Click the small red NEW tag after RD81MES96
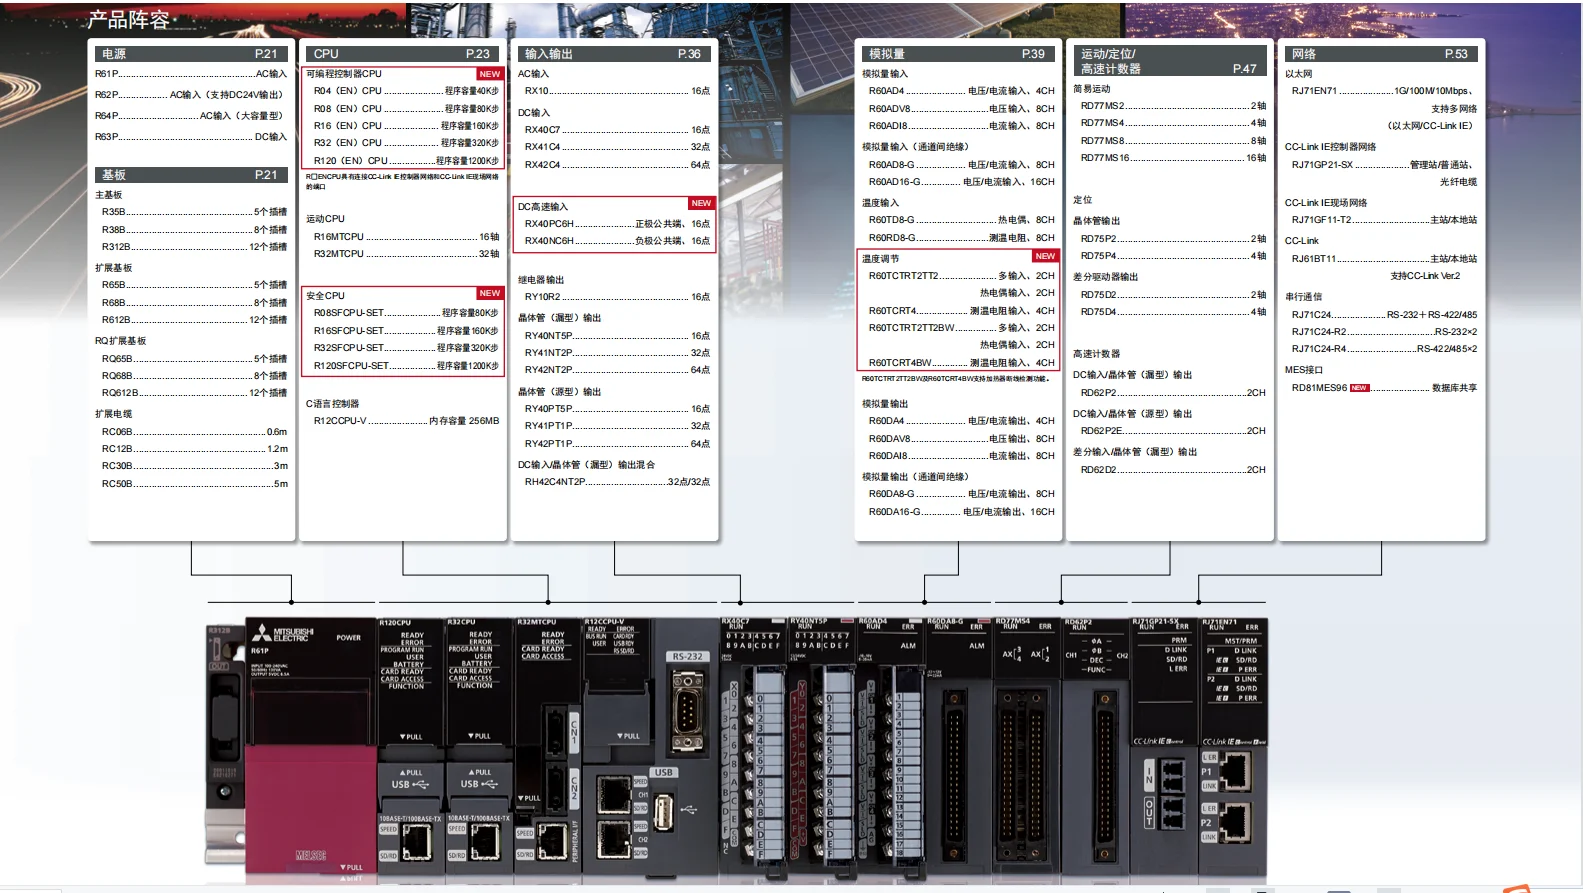1583x893 pixels. 1359,388
